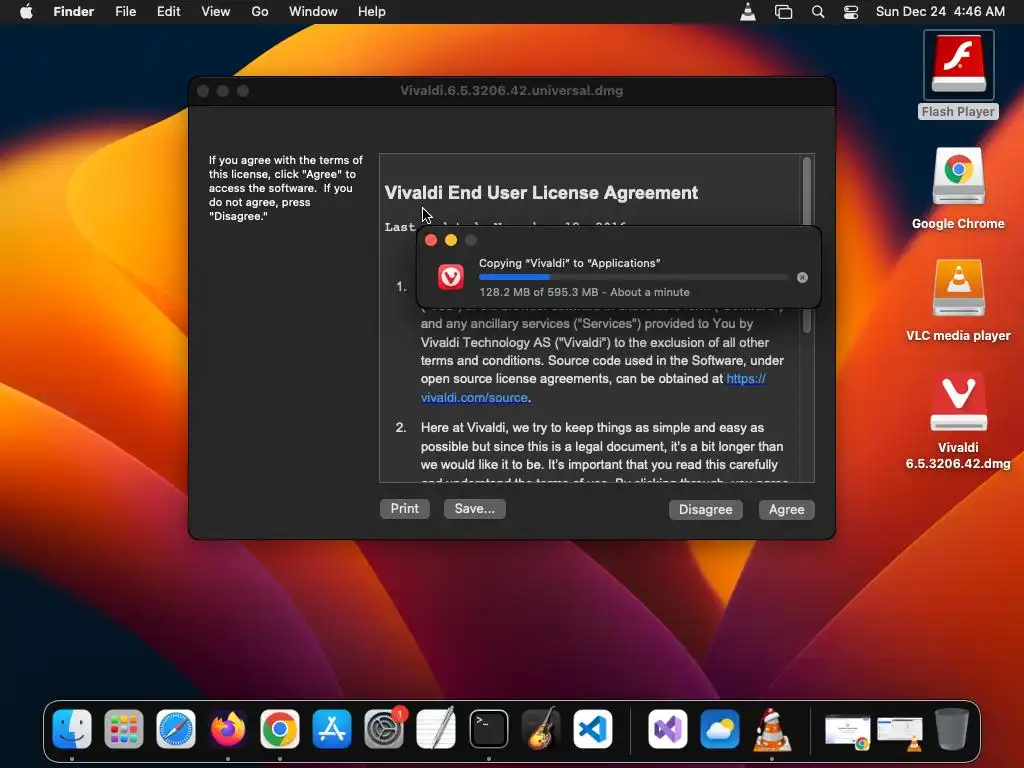Open Visual Studio from the Dock
Viewport: 1024px width, 768px height.
coord(667,729)
